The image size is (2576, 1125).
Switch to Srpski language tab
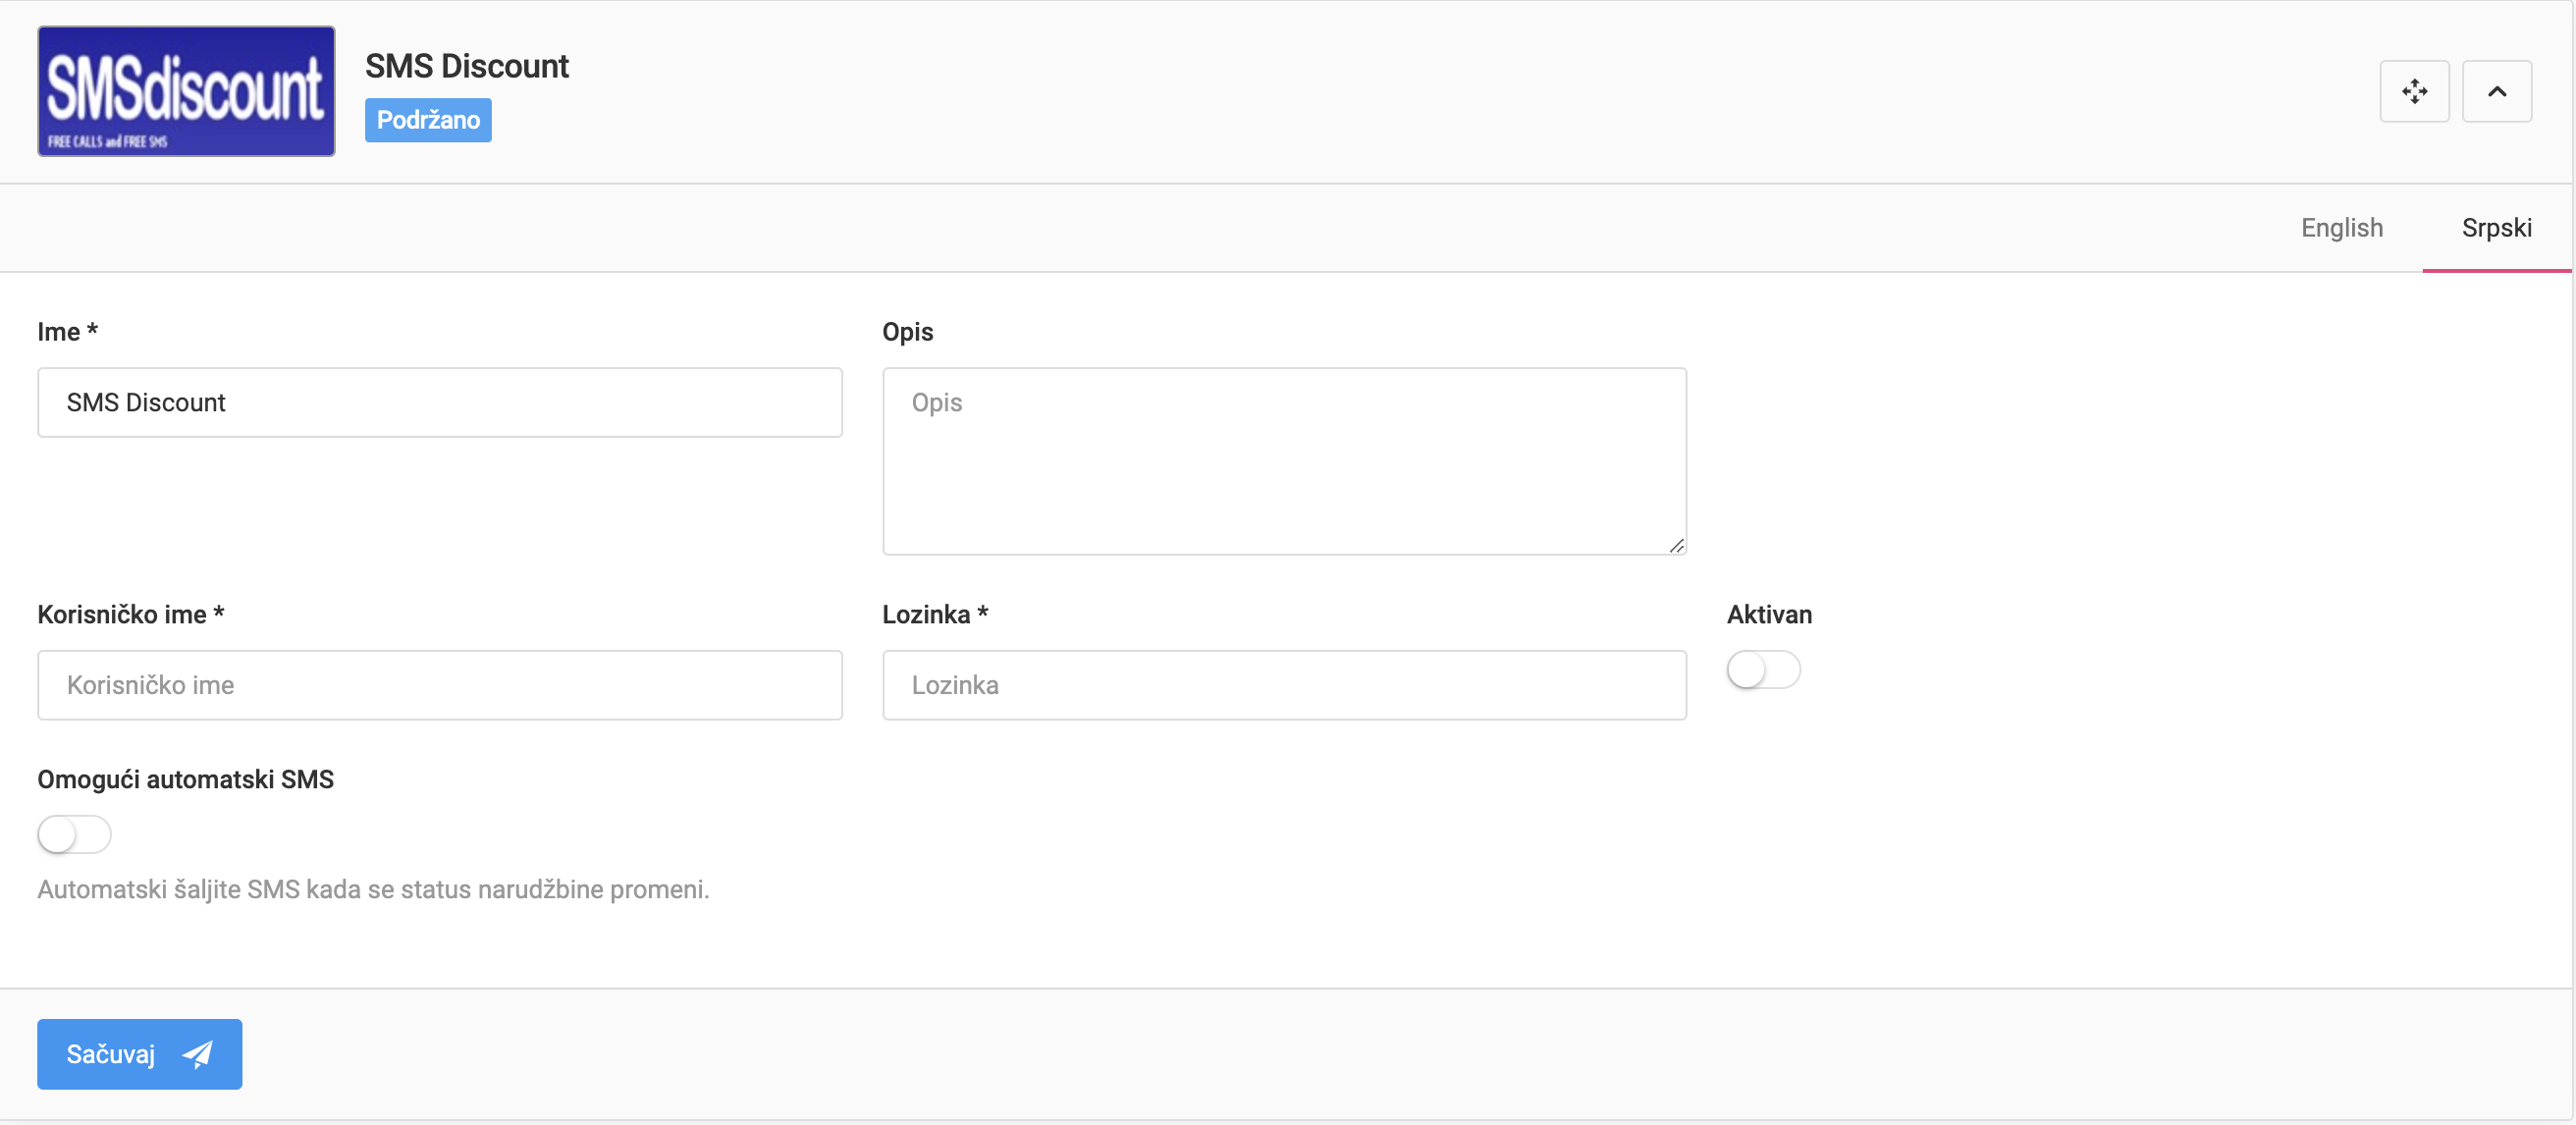point(2497,227)
